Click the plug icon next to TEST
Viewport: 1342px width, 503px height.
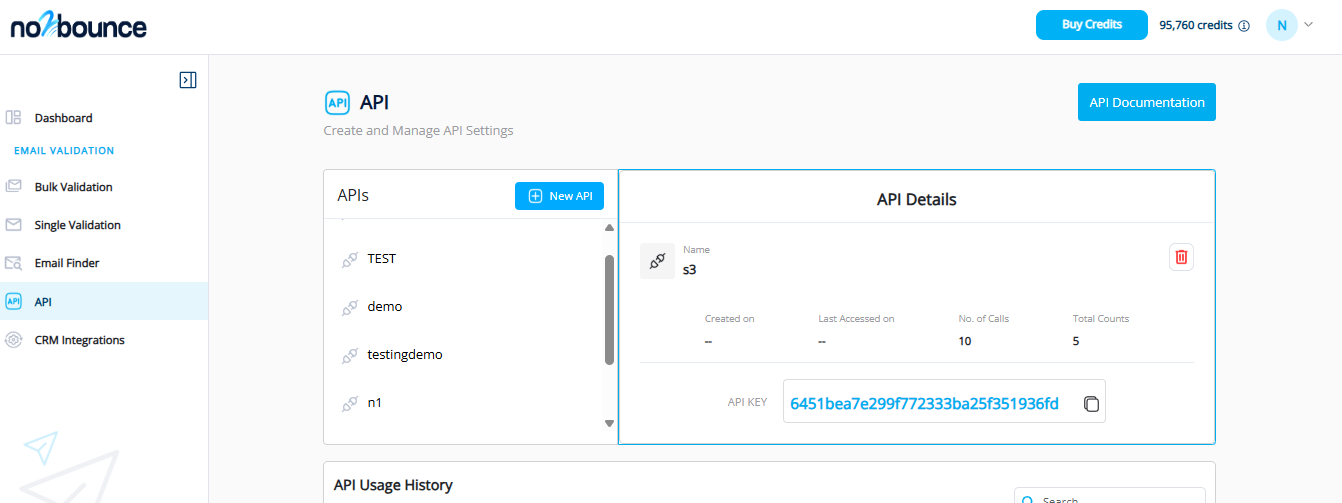(350, 258)
